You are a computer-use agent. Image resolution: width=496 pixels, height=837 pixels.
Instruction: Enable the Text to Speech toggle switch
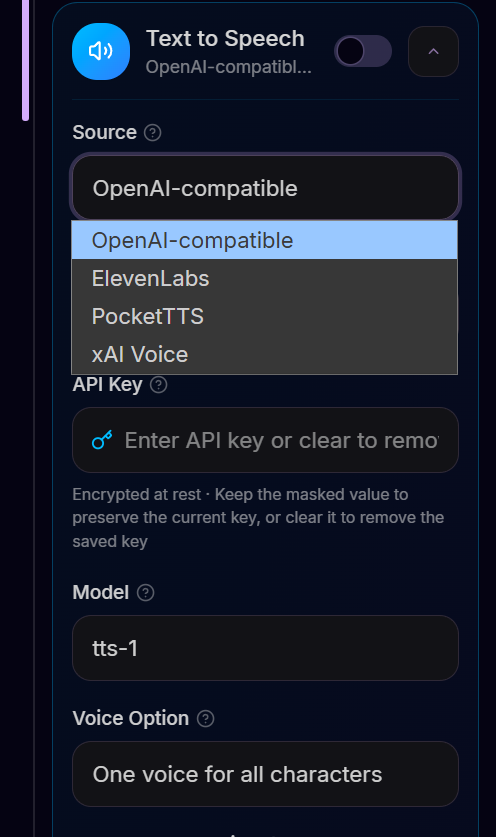[363, 51]
